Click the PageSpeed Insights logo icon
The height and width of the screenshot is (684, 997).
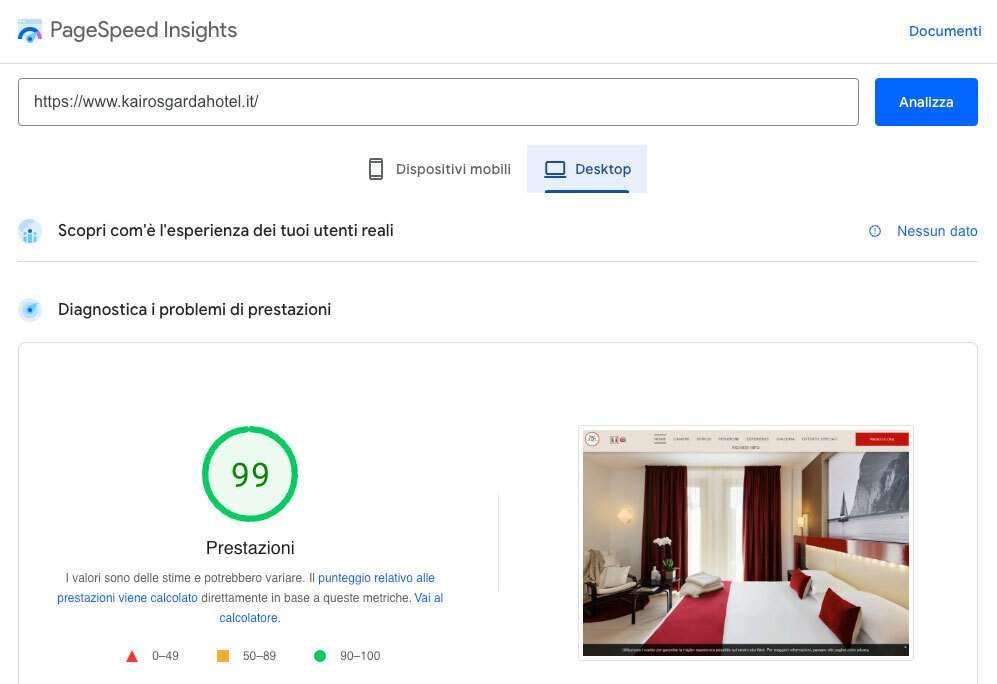[x=30, y=31]
